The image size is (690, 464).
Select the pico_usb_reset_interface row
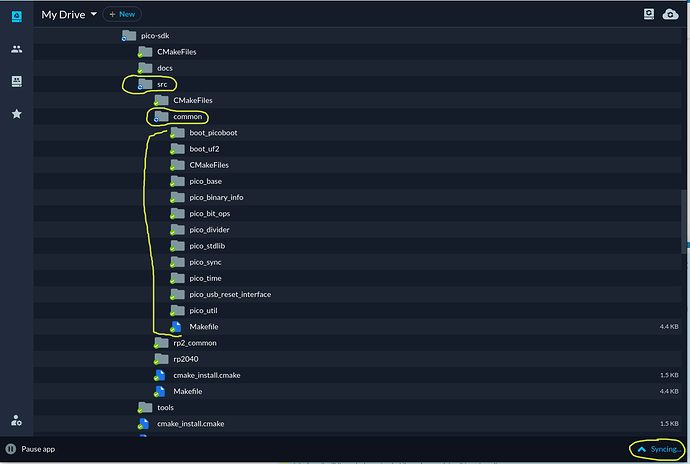(x=357, y=294)
